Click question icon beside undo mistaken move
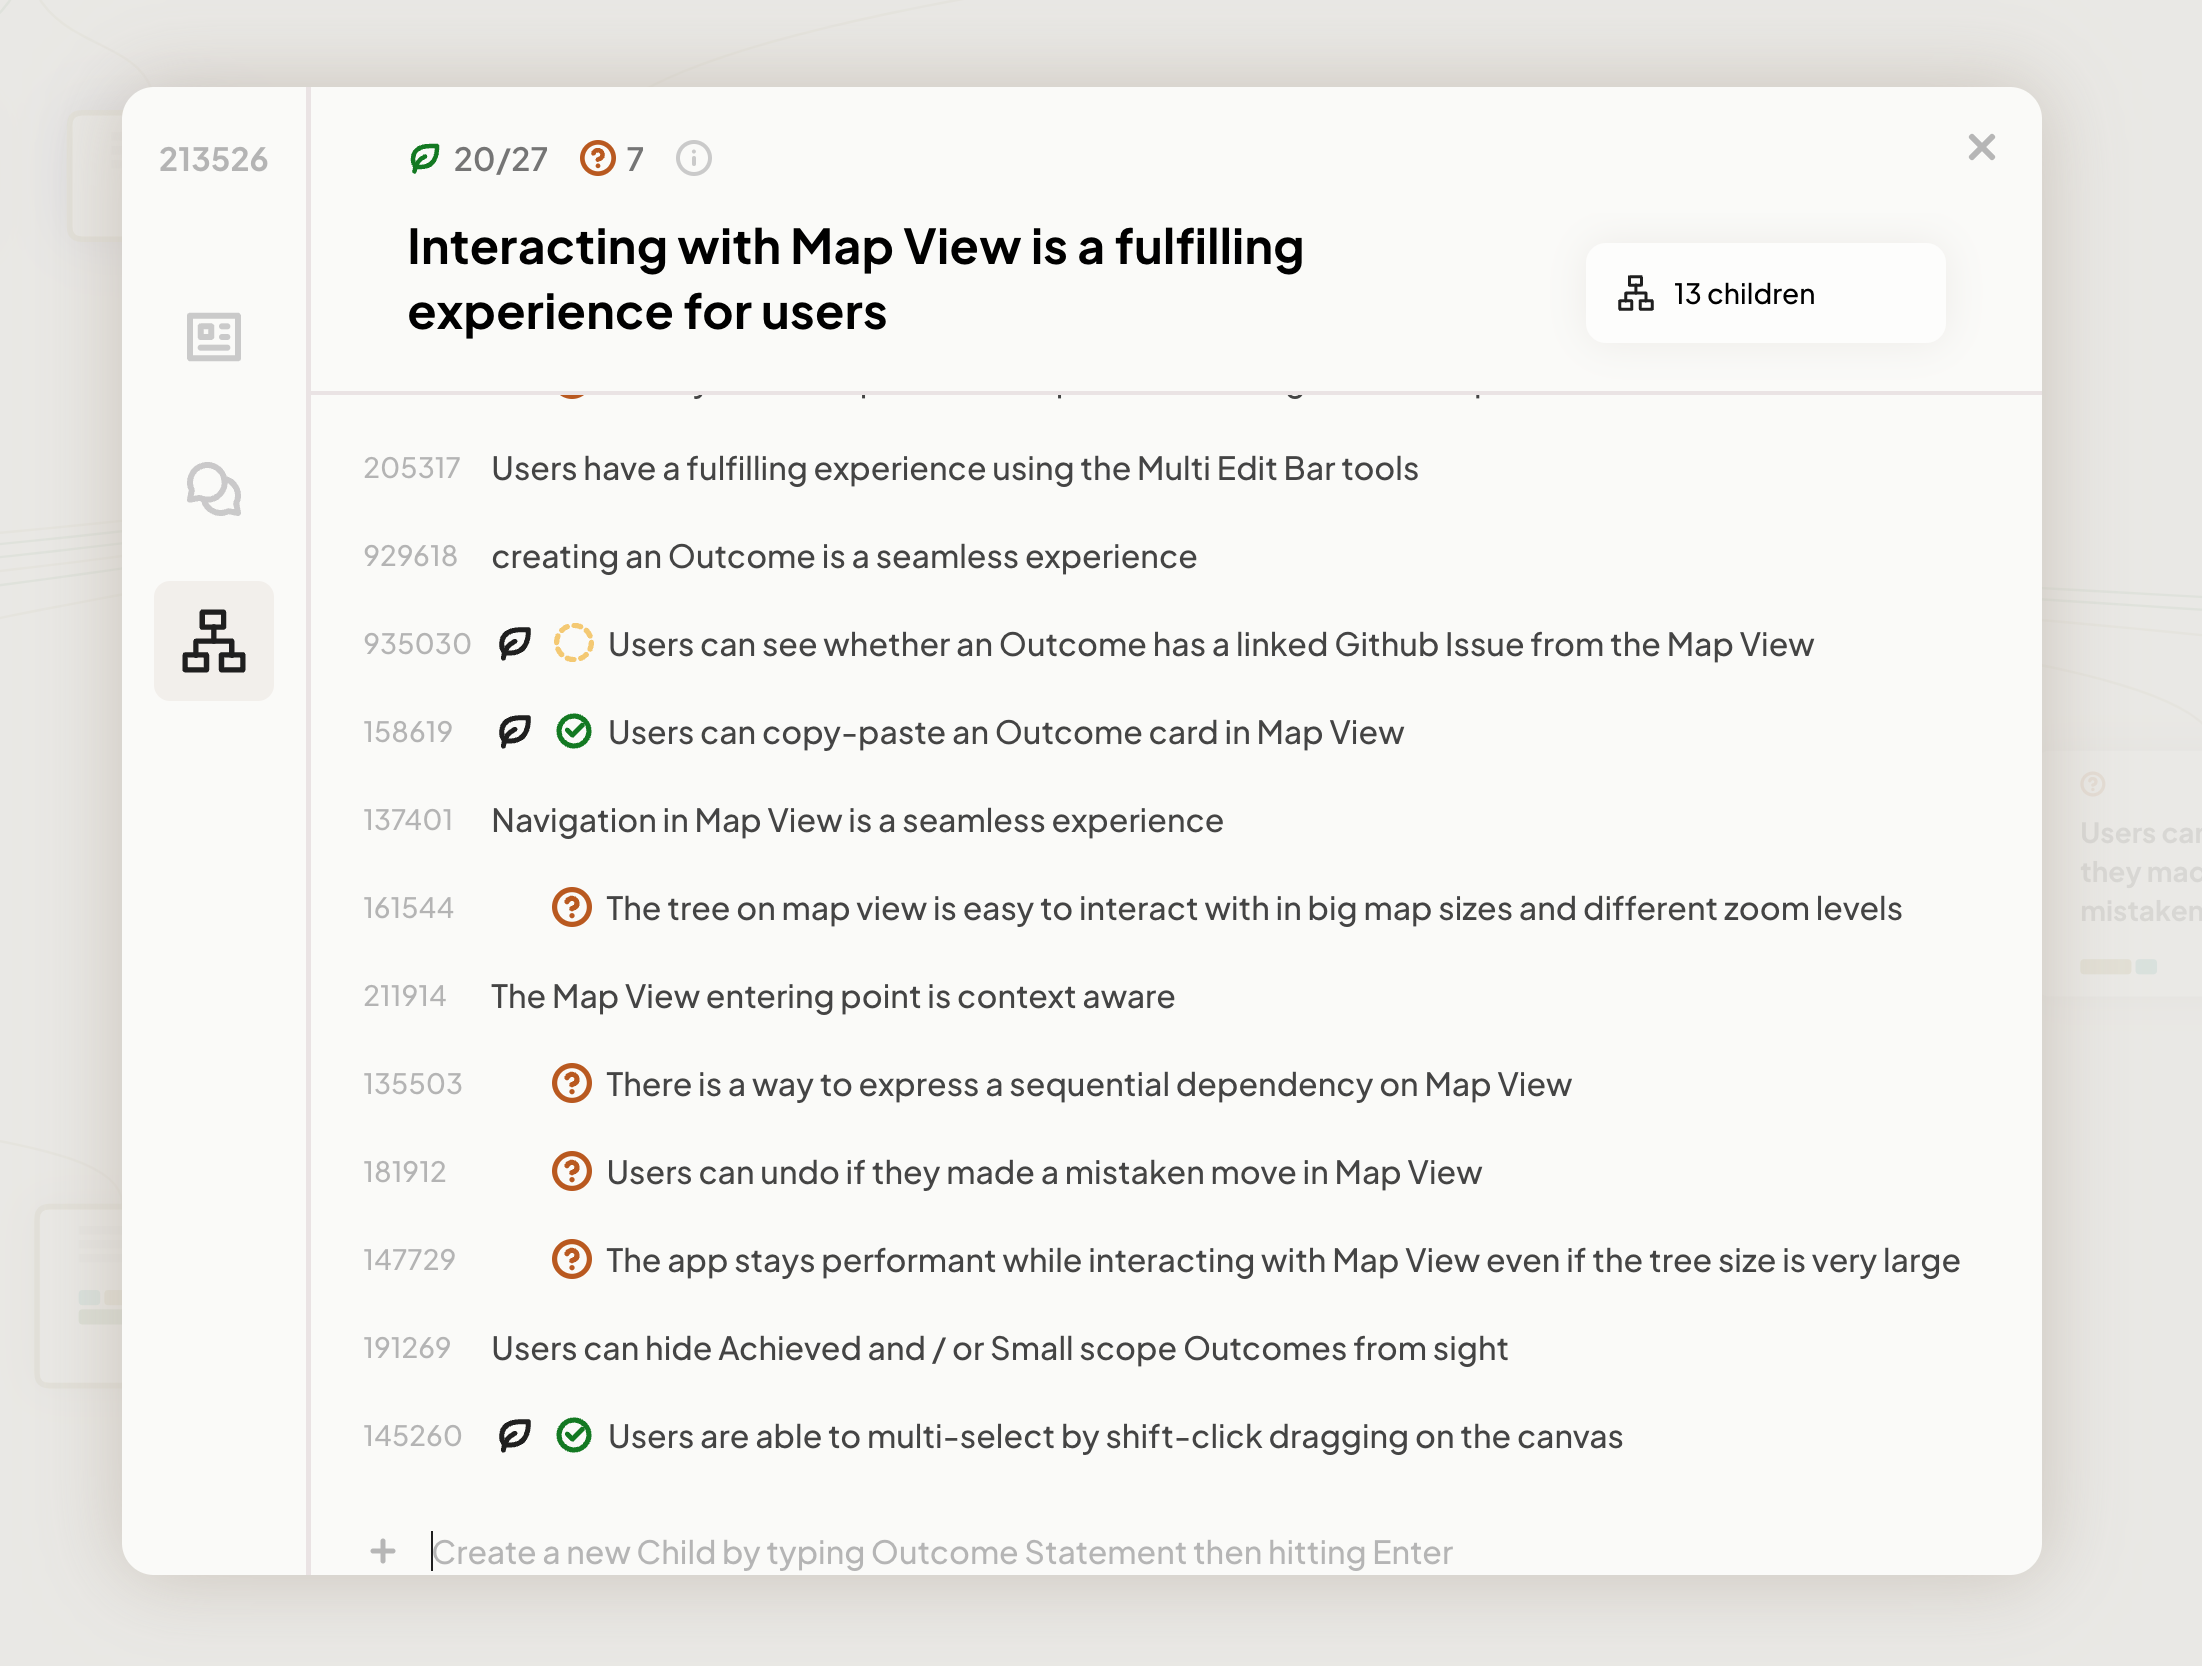The width and height of the screenshot is (2202, 1666). point(571,1171)
